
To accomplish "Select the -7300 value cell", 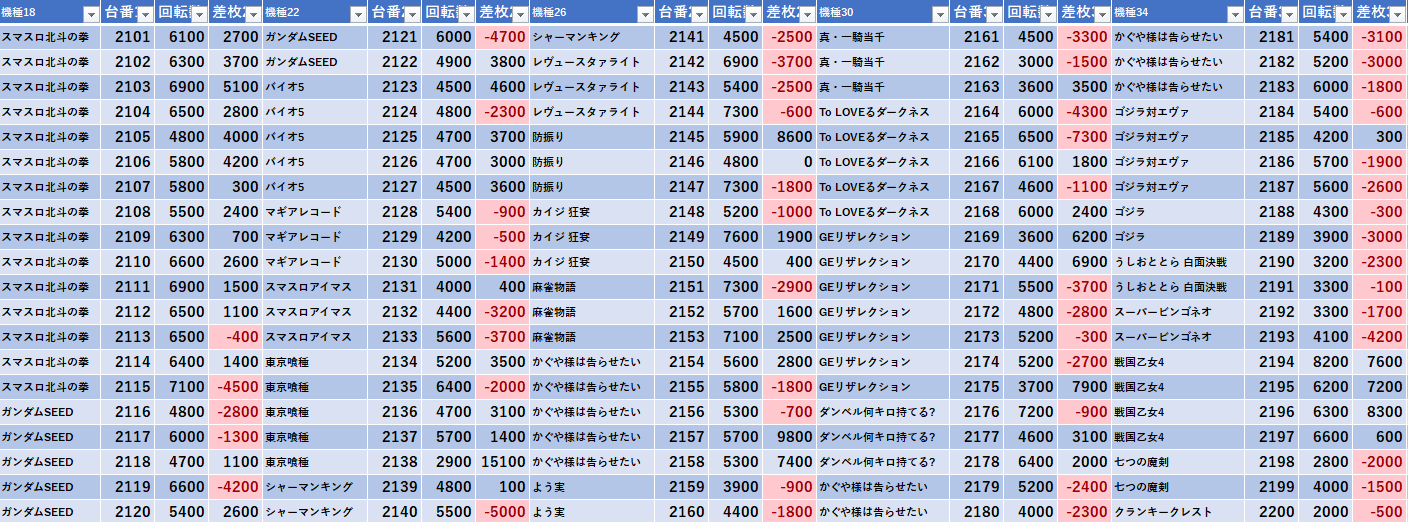I will (1083, 137).
